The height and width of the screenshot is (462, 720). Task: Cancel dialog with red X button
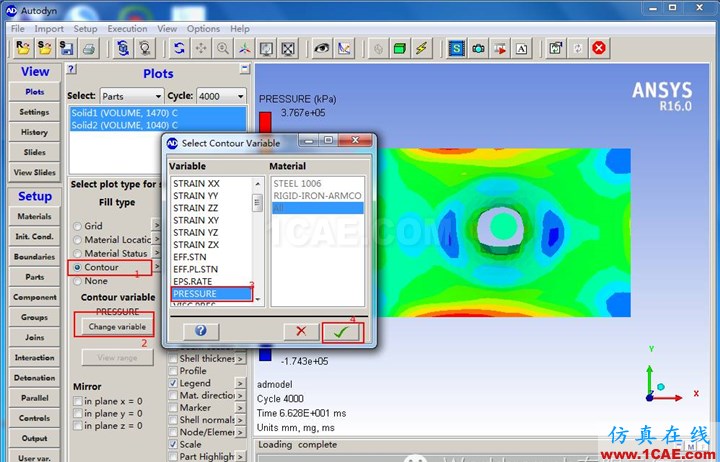pos(301,331)
